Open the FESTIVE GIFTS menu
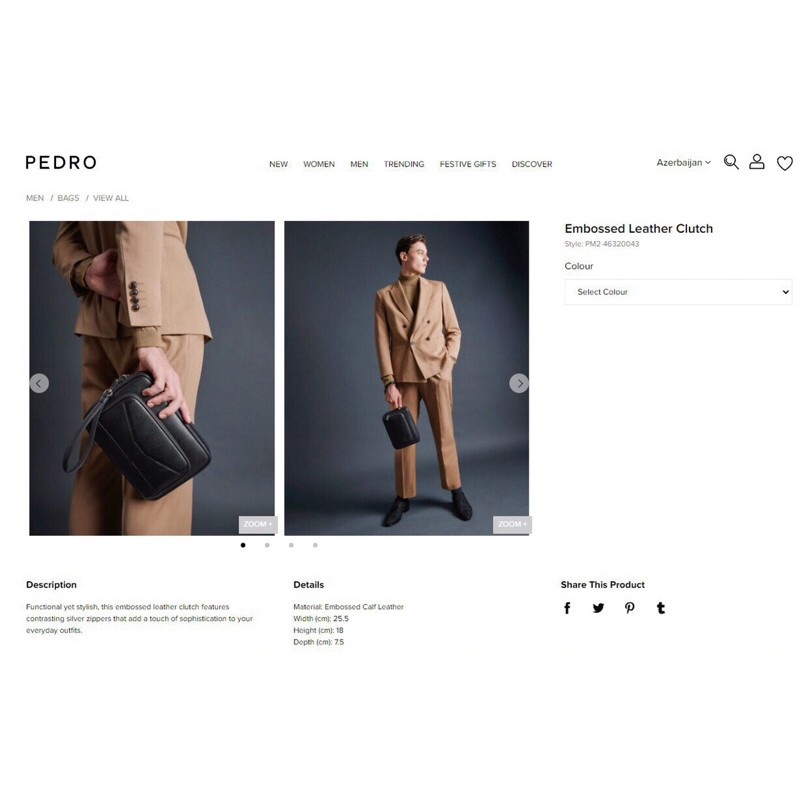This screenshot has width=799, height=799. pos(468,164)
